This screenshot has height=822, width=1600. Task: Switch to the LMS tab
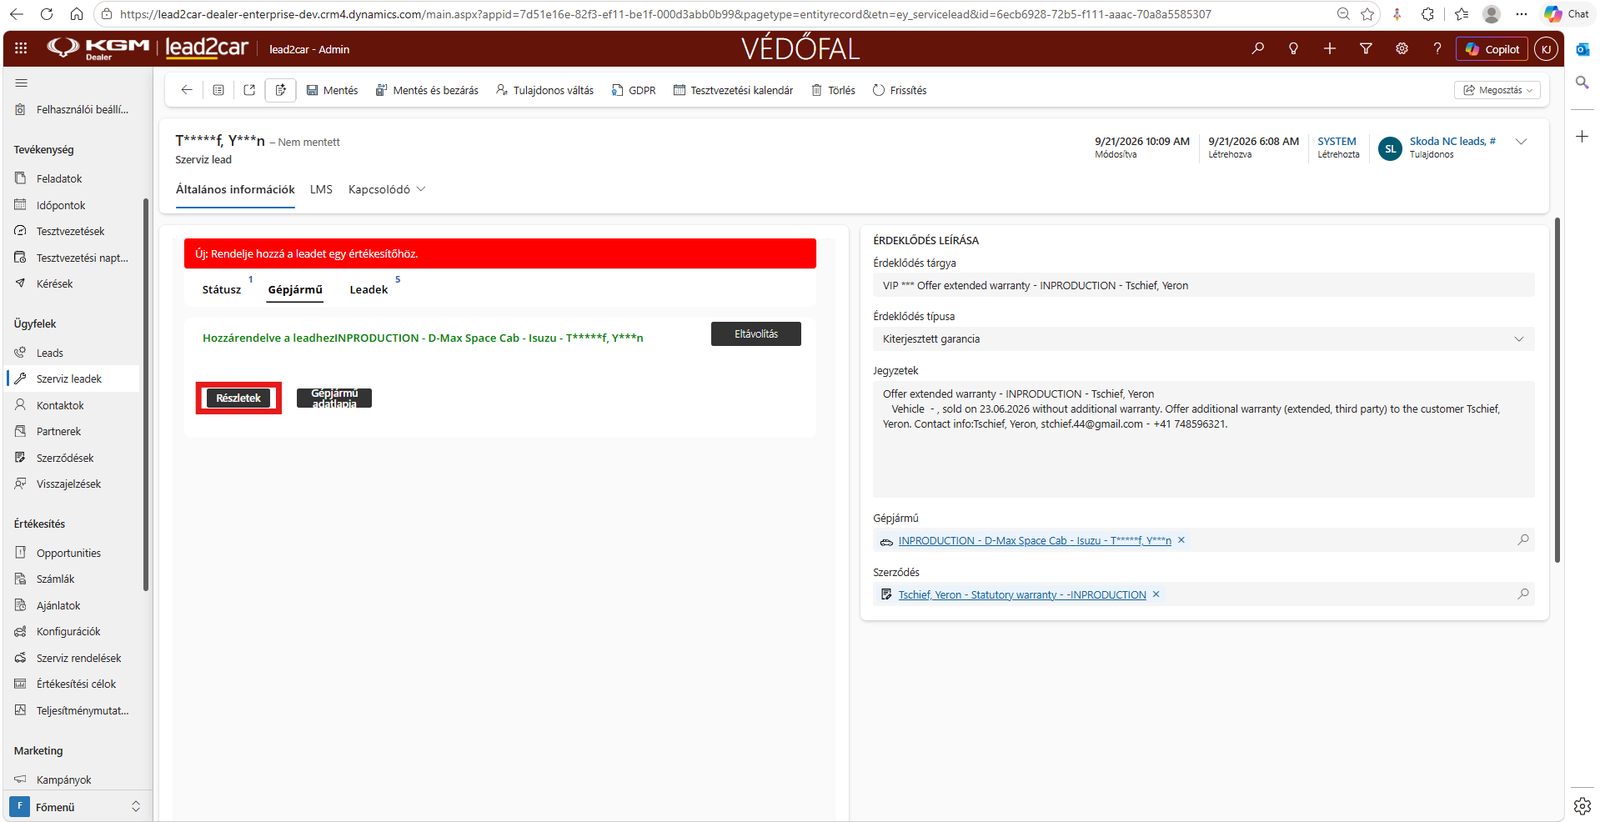click(x=321, y=189)
